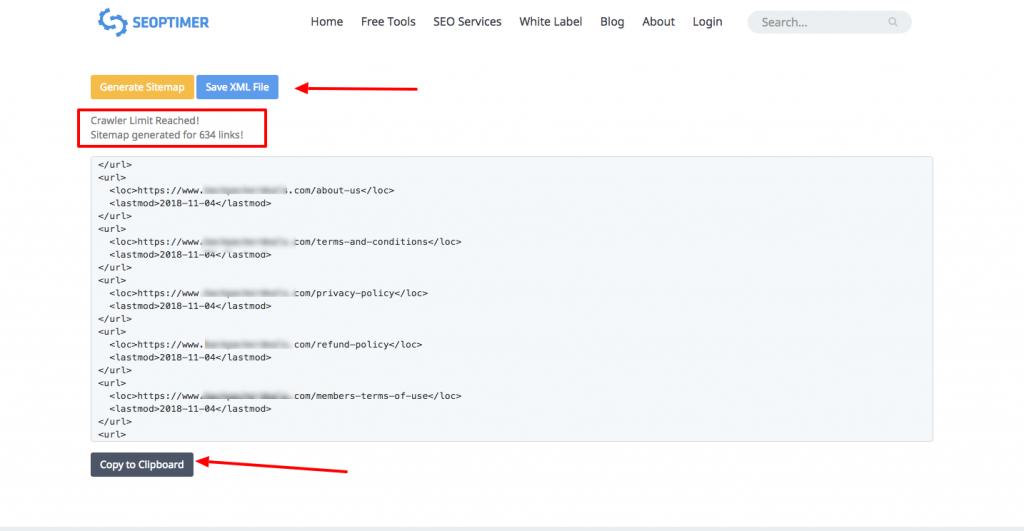Click the Login link
Viewport: 1024px width, 531px height.
(707, 22)
